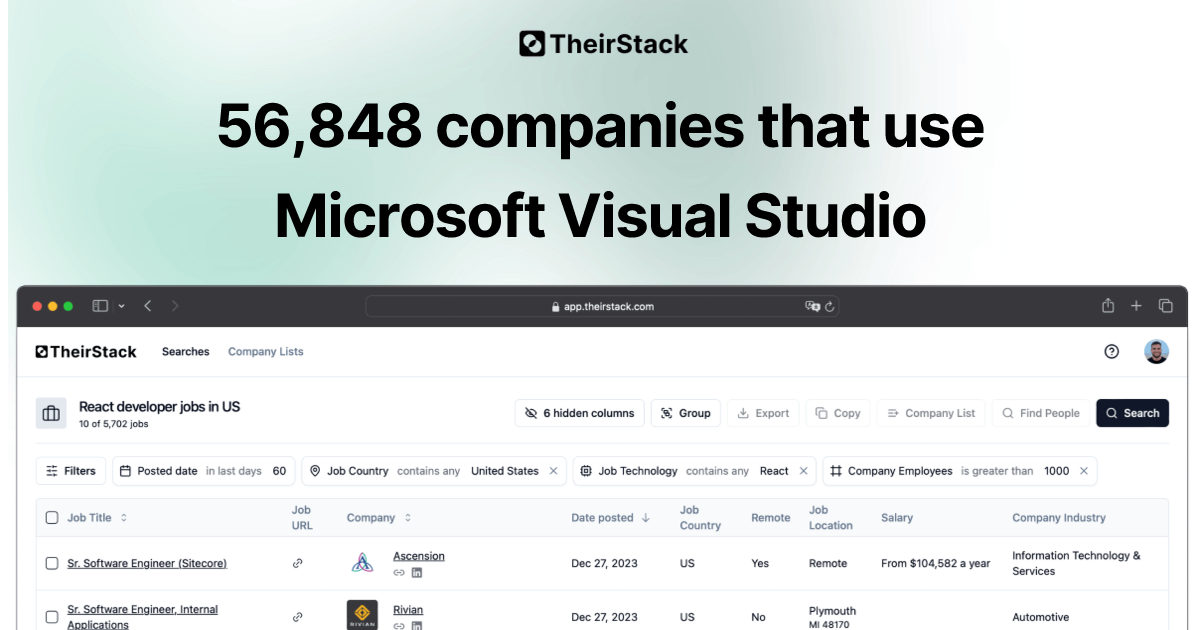Click the TheirStack logo at top banner
This screenshot has height=630, width=1200.
point(604,44)
